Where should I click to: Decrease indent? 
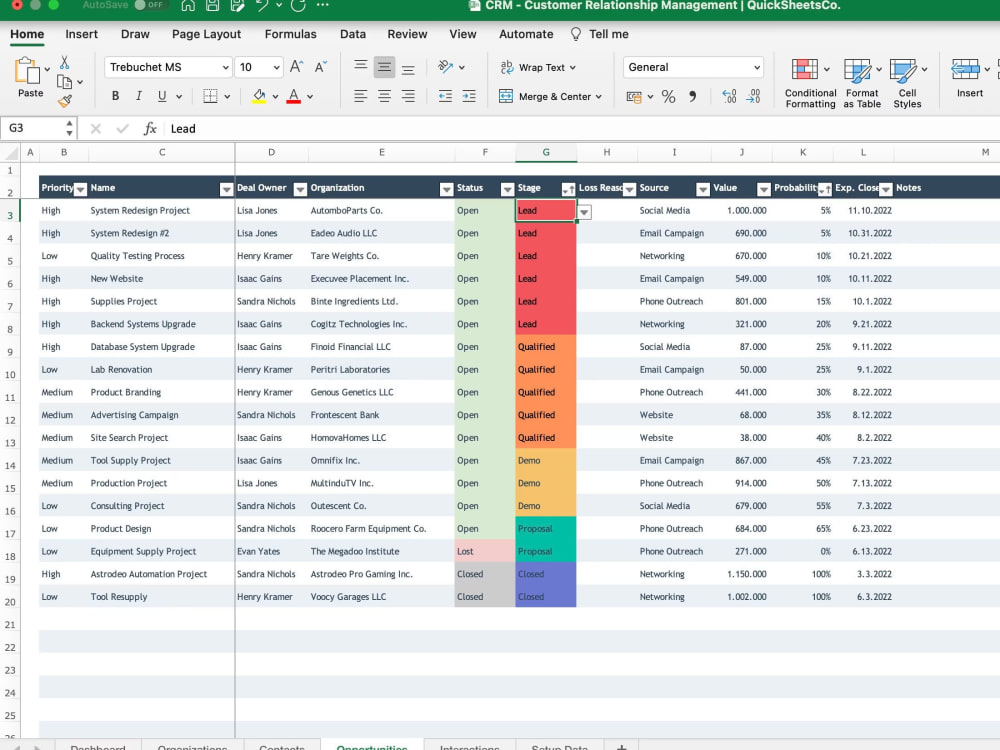445,96
